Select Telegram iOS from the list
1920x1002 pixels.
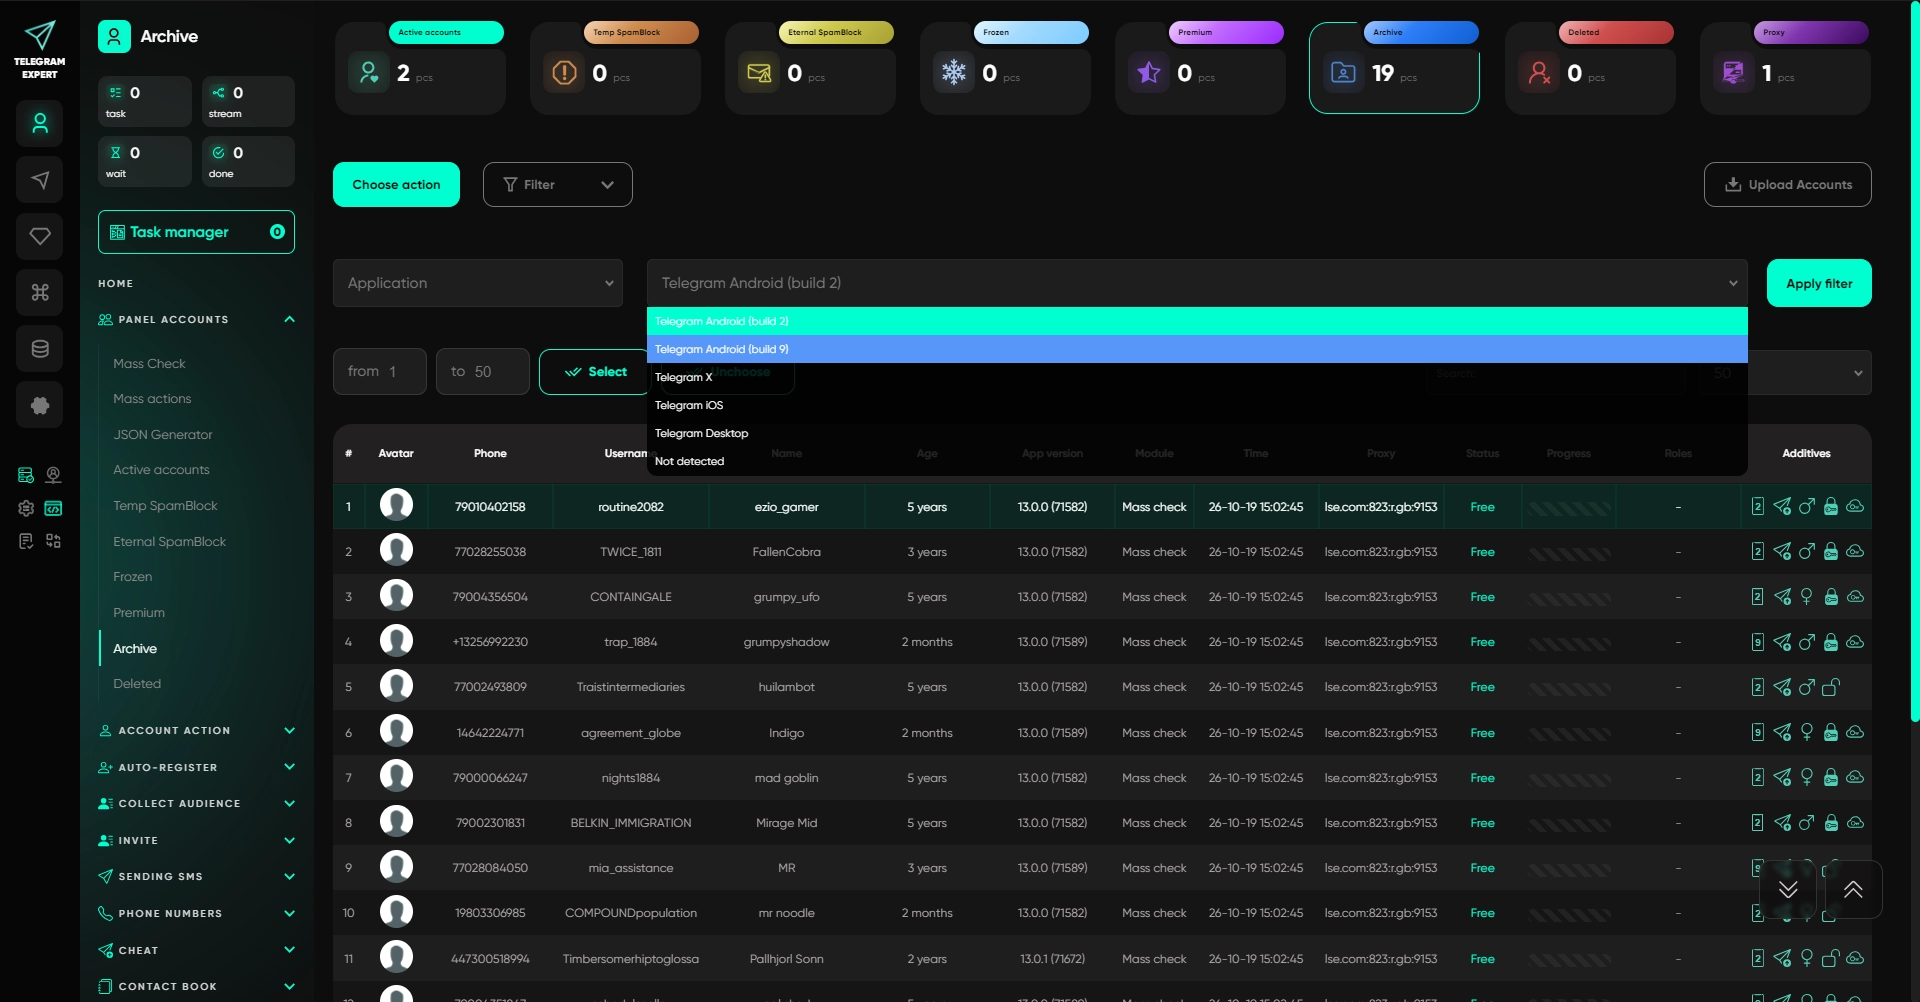point(1197,405)
